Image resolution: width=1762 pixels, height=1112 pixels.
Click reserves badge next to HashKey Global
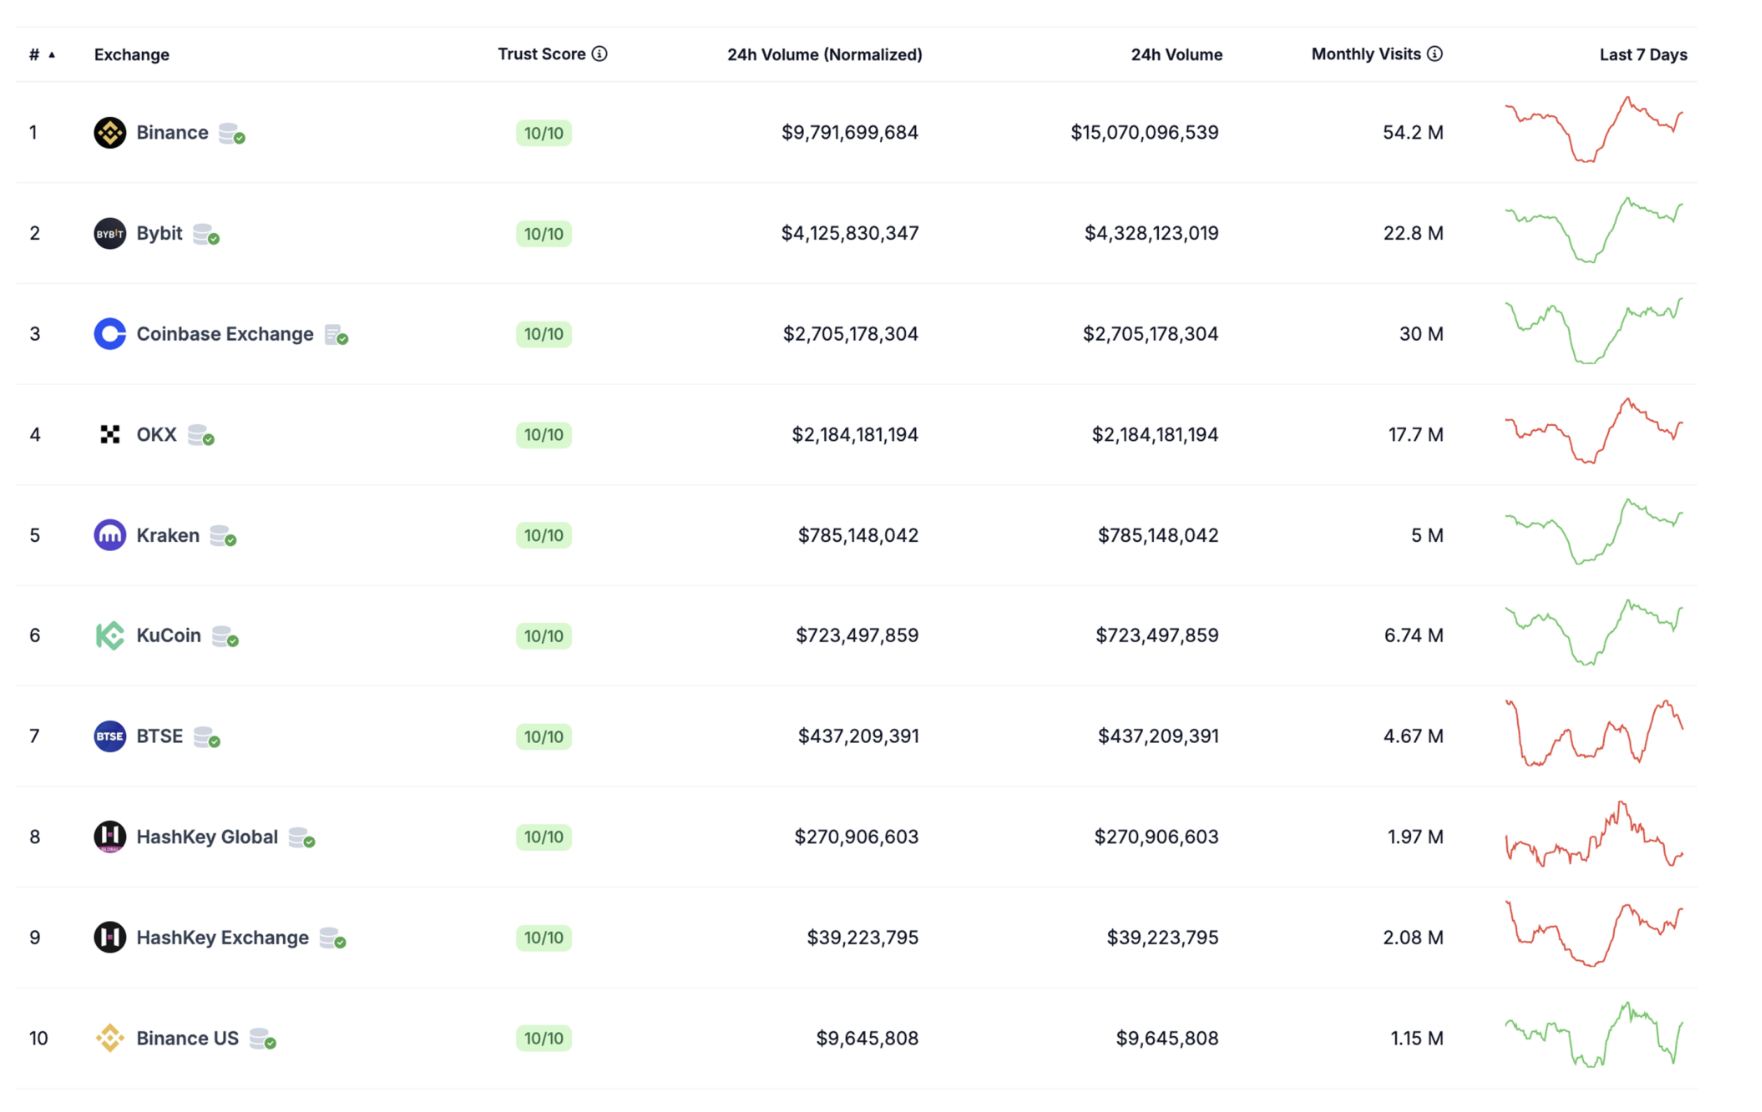coord(301,838)
